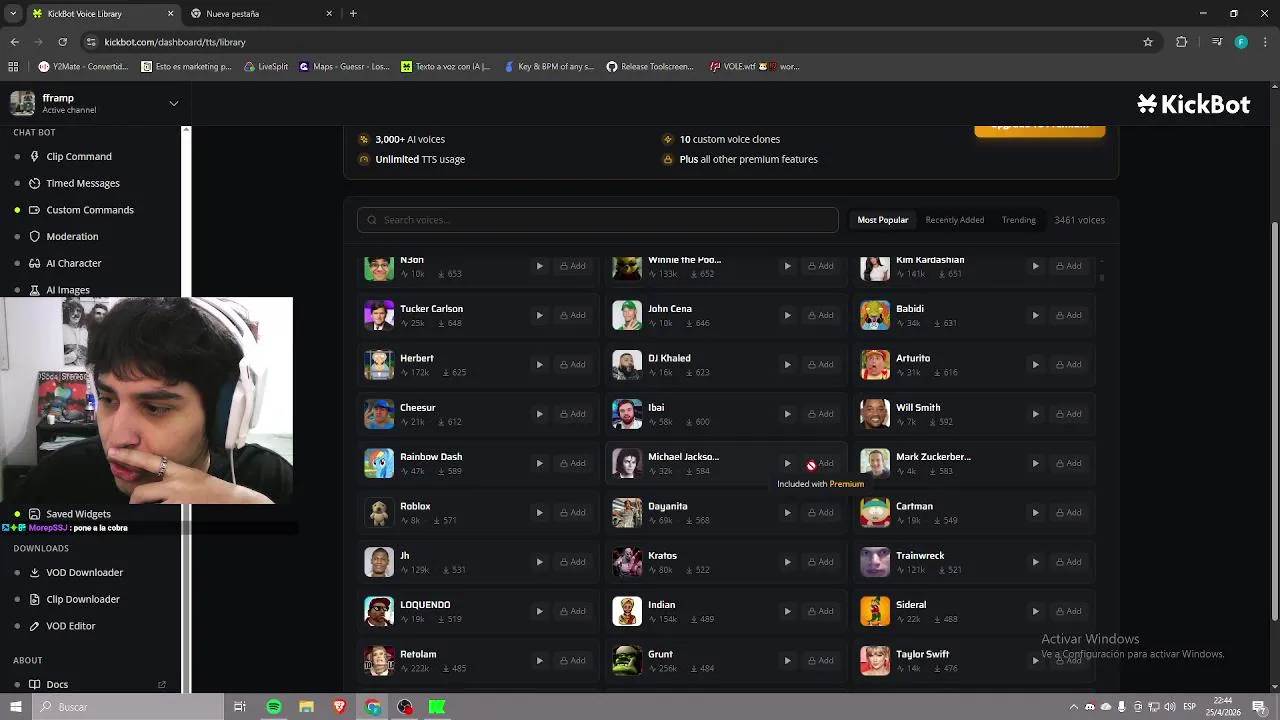The height and width of the screenshot is (720, 1280).
Task: Add the Mark Zuckerberg voice
Action: 1069,463
